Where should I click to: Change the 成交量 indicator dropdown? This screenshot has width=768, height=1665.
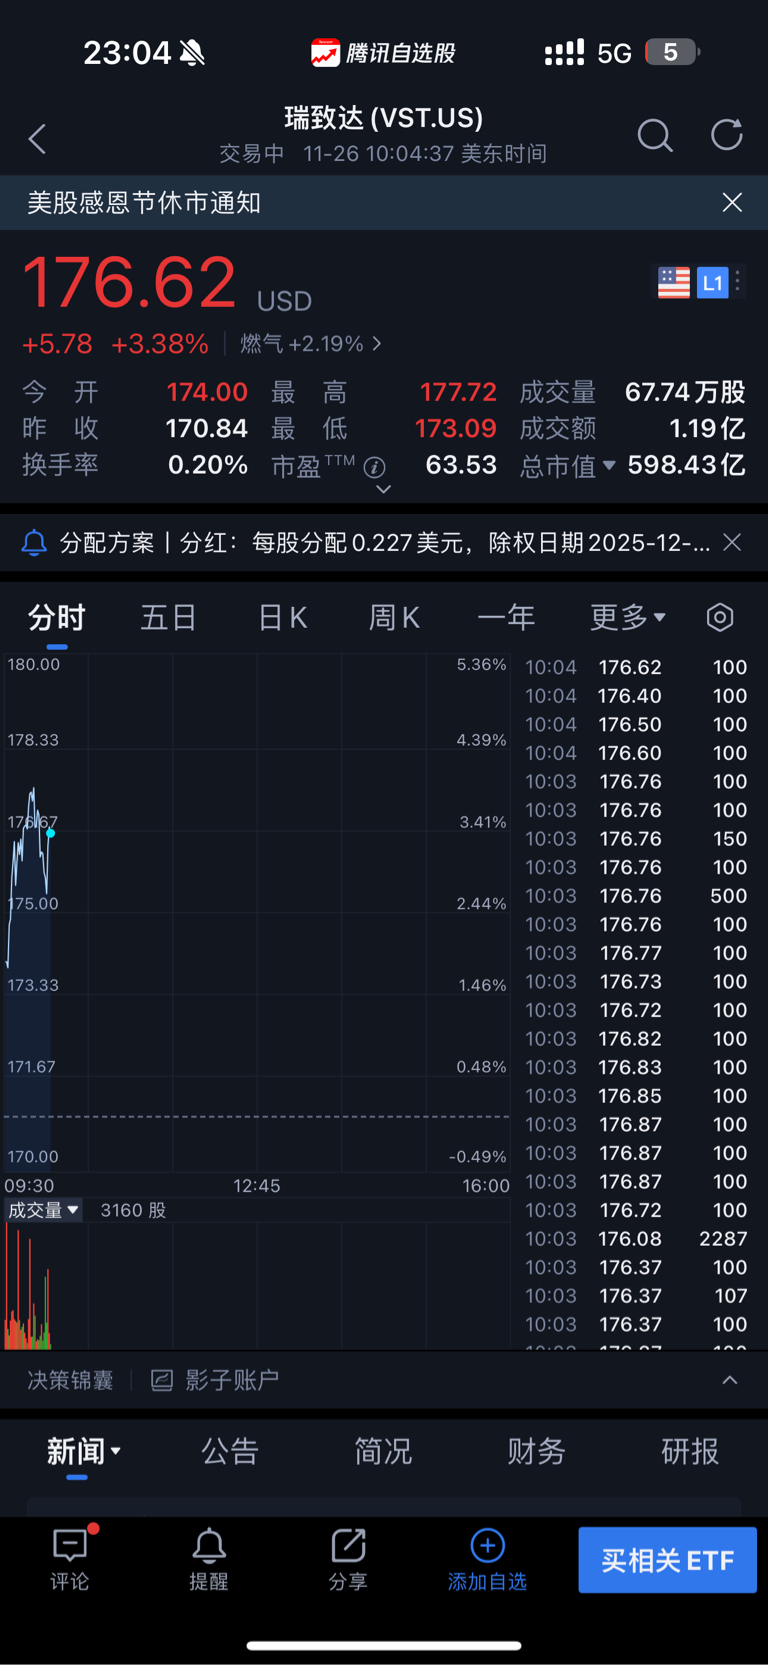(43, 1210)
